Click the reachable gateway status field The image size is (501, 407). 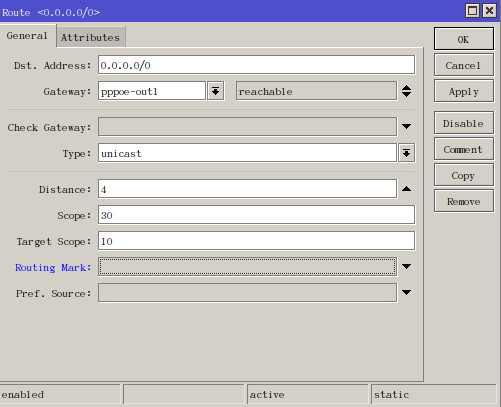point(316,91)
